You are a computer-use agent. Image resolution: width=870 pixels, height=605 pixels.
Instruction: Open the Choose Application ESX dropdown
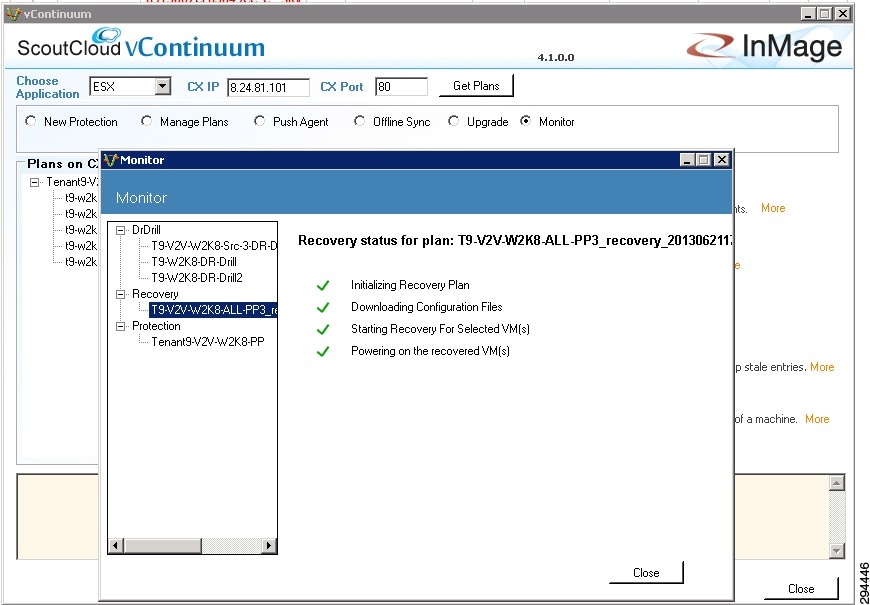[162, 87]
